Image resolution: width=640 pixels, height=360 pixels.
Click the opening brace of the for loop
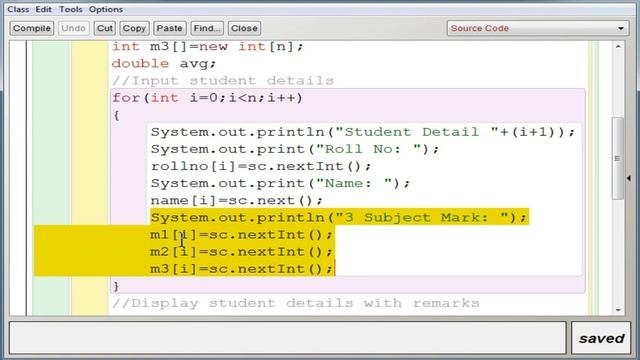pyautogui.click(x=117, y=115)
